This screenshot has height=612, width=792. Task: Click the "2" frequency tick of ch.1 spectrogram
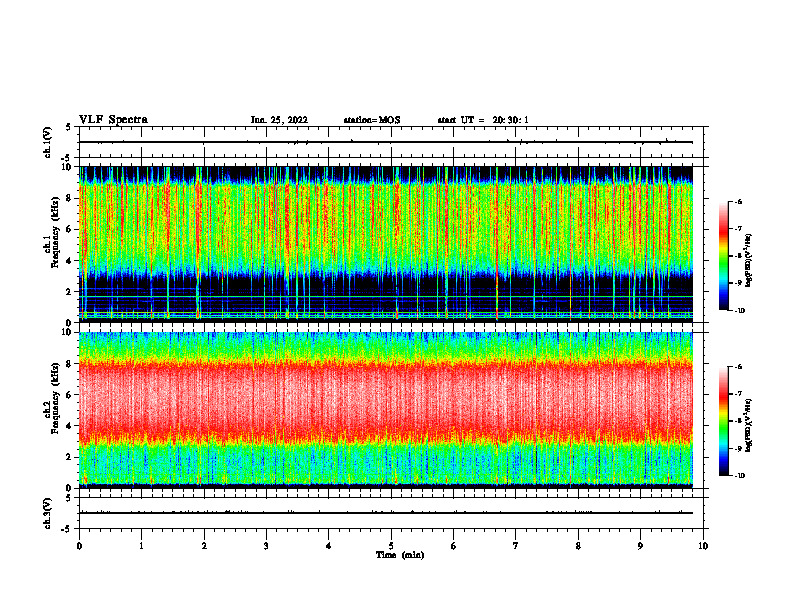[70, 292]
